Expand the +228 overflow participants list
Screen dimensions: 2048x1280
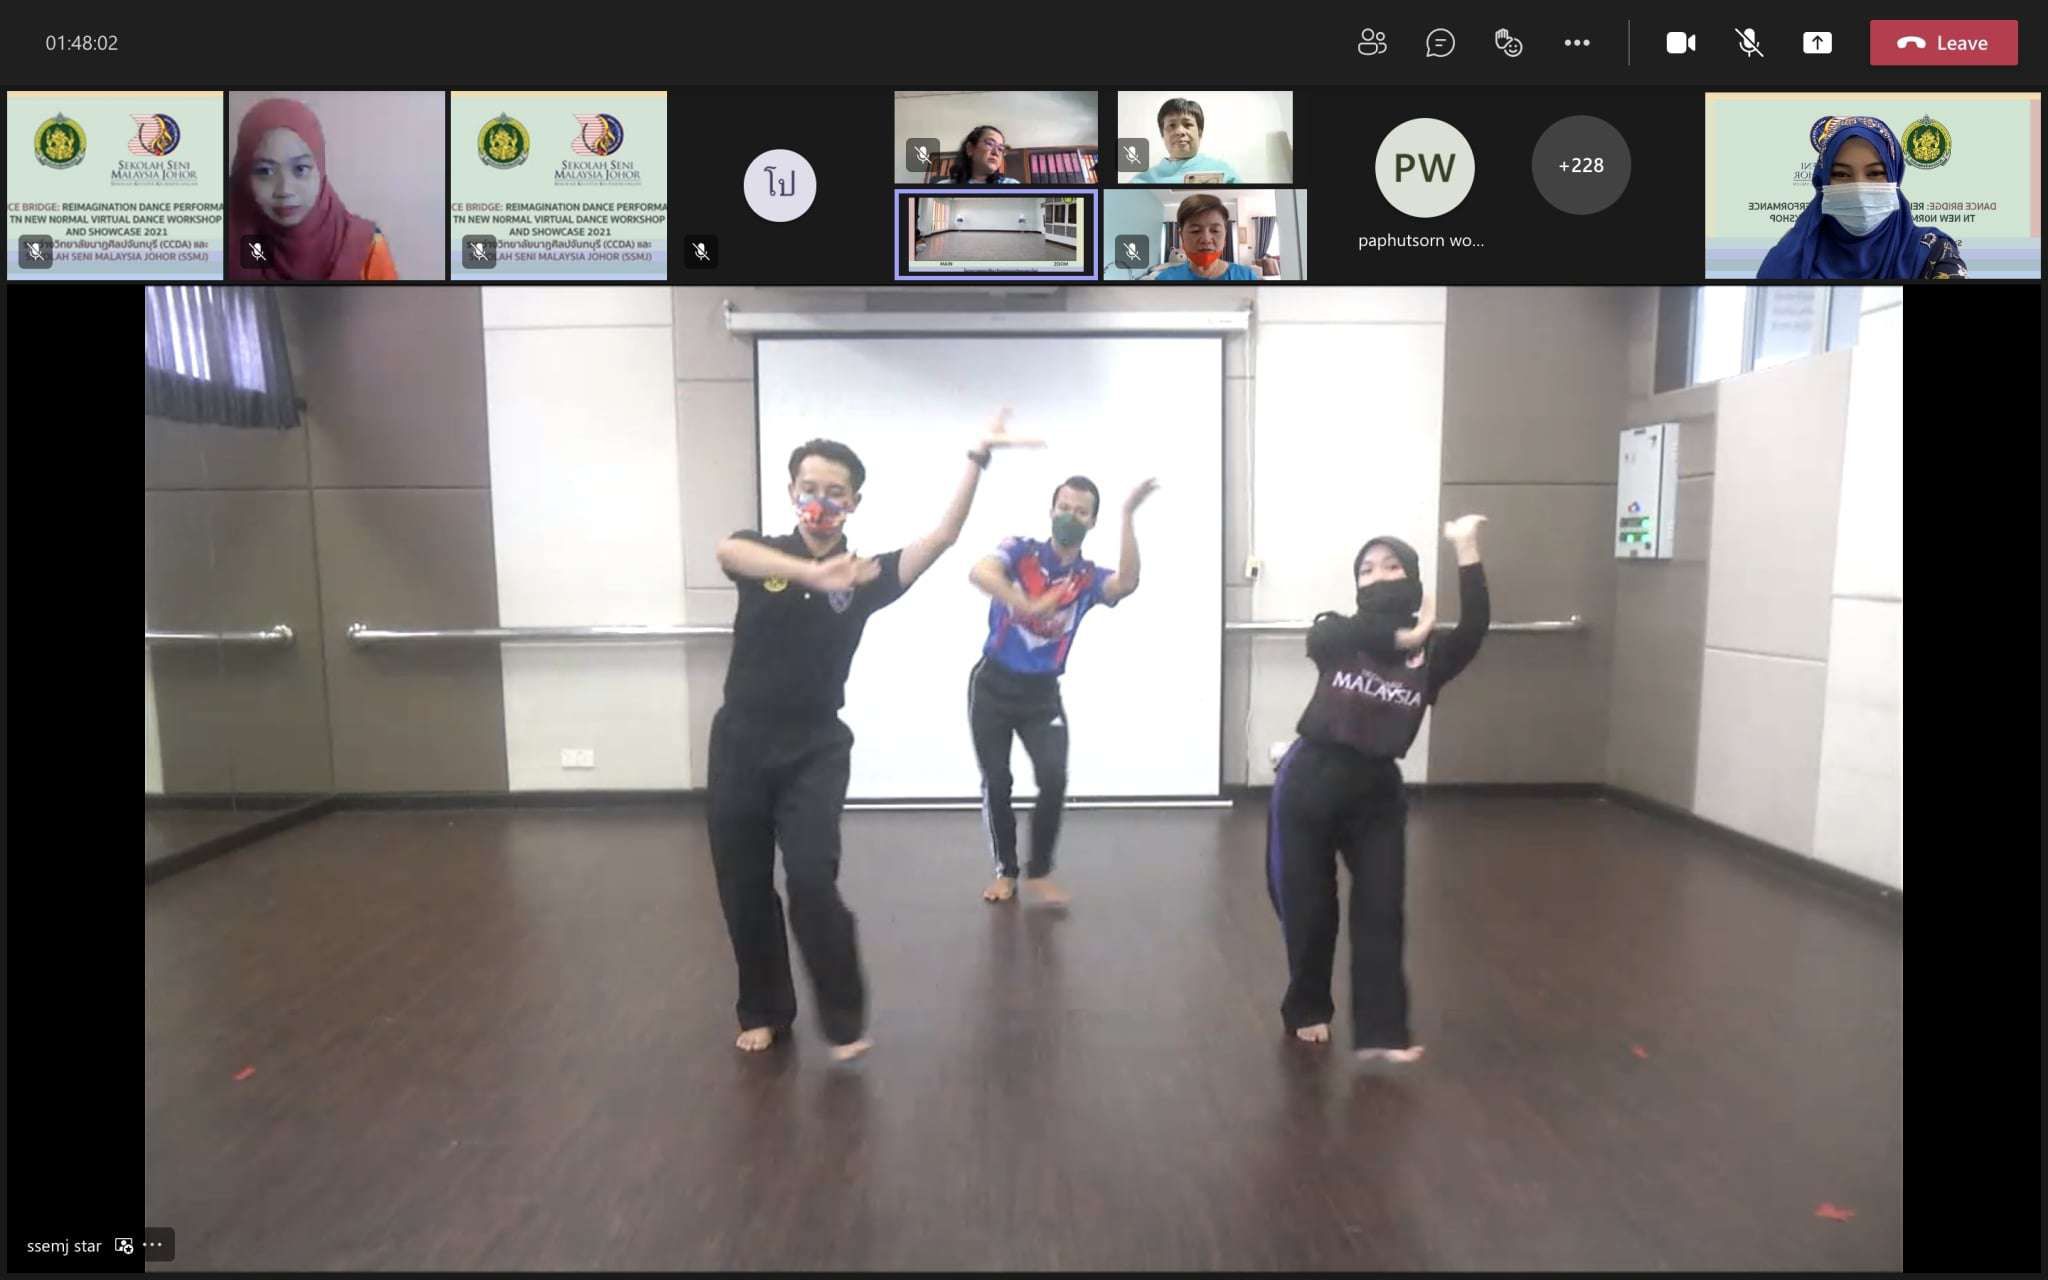pyautogui.click(x=1580, y=165)
